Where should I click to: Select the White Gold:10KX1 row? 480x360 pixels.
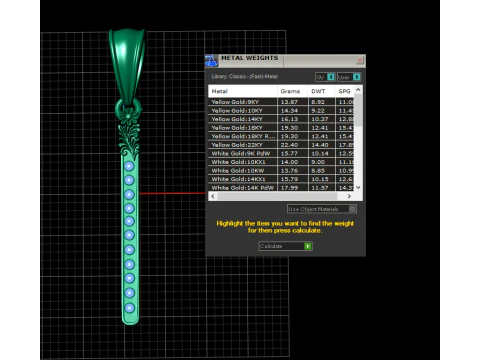pos(281,162)
